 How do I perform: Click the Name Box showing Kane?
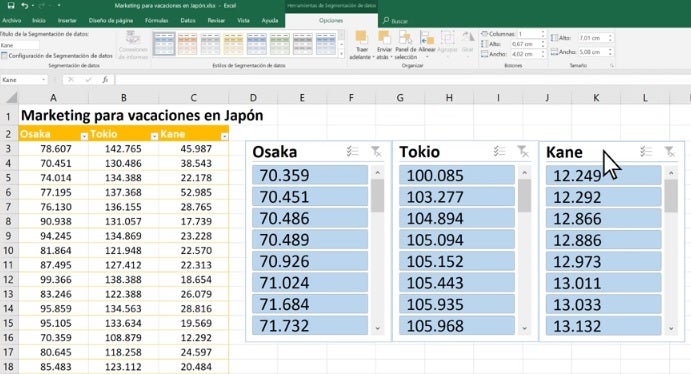click(x=24, y=80)
